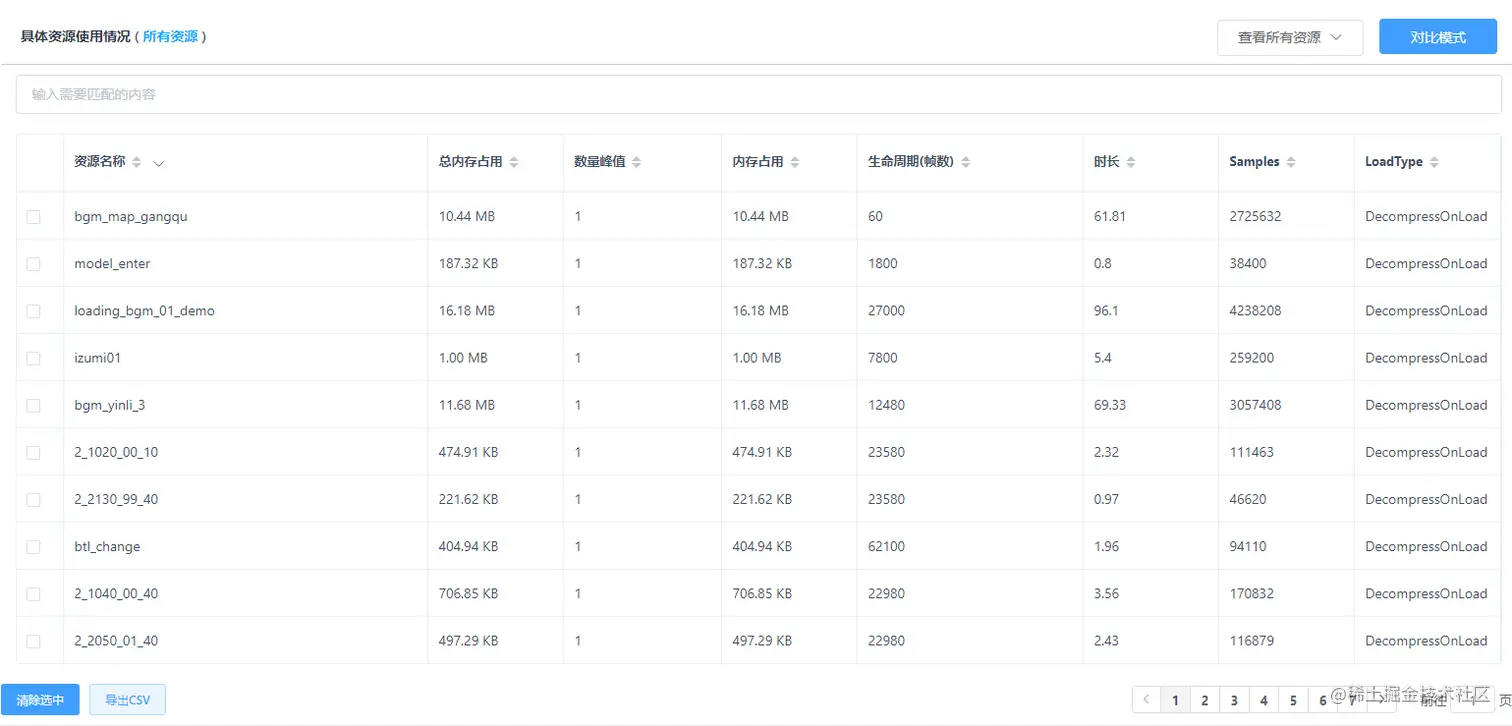Tick the loading_bgm_01_demo row checkbox
Screen dimensions: 1512x726
pyautogui.click(x=33, y=311)
